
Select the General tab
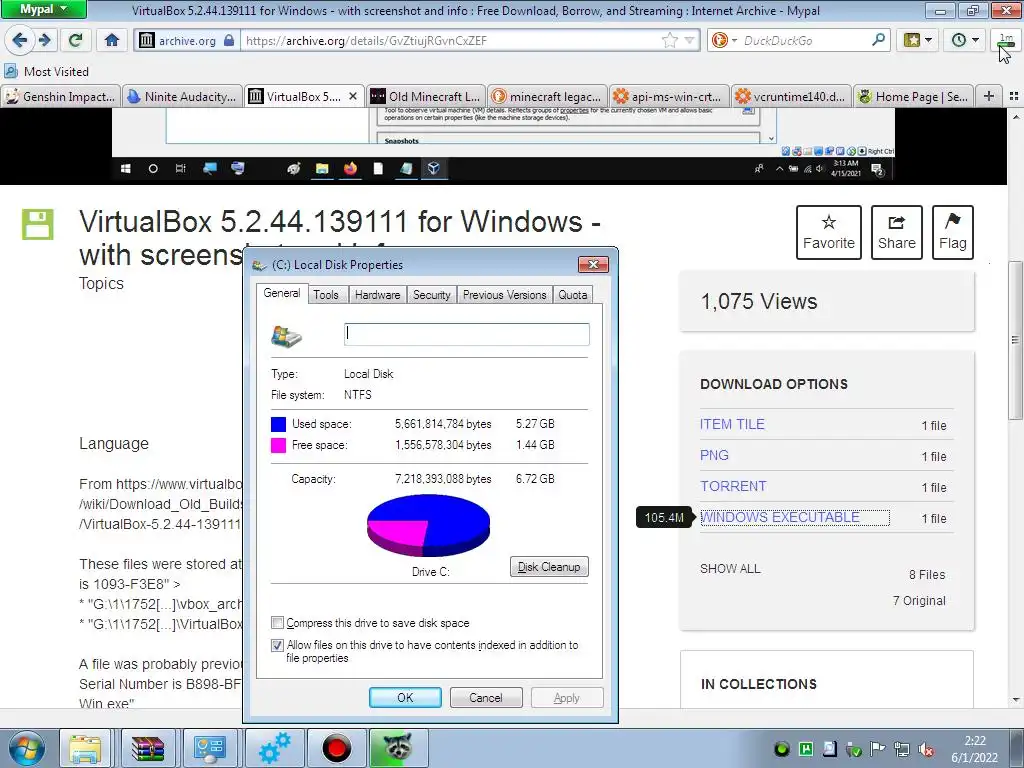click(281, 293)
